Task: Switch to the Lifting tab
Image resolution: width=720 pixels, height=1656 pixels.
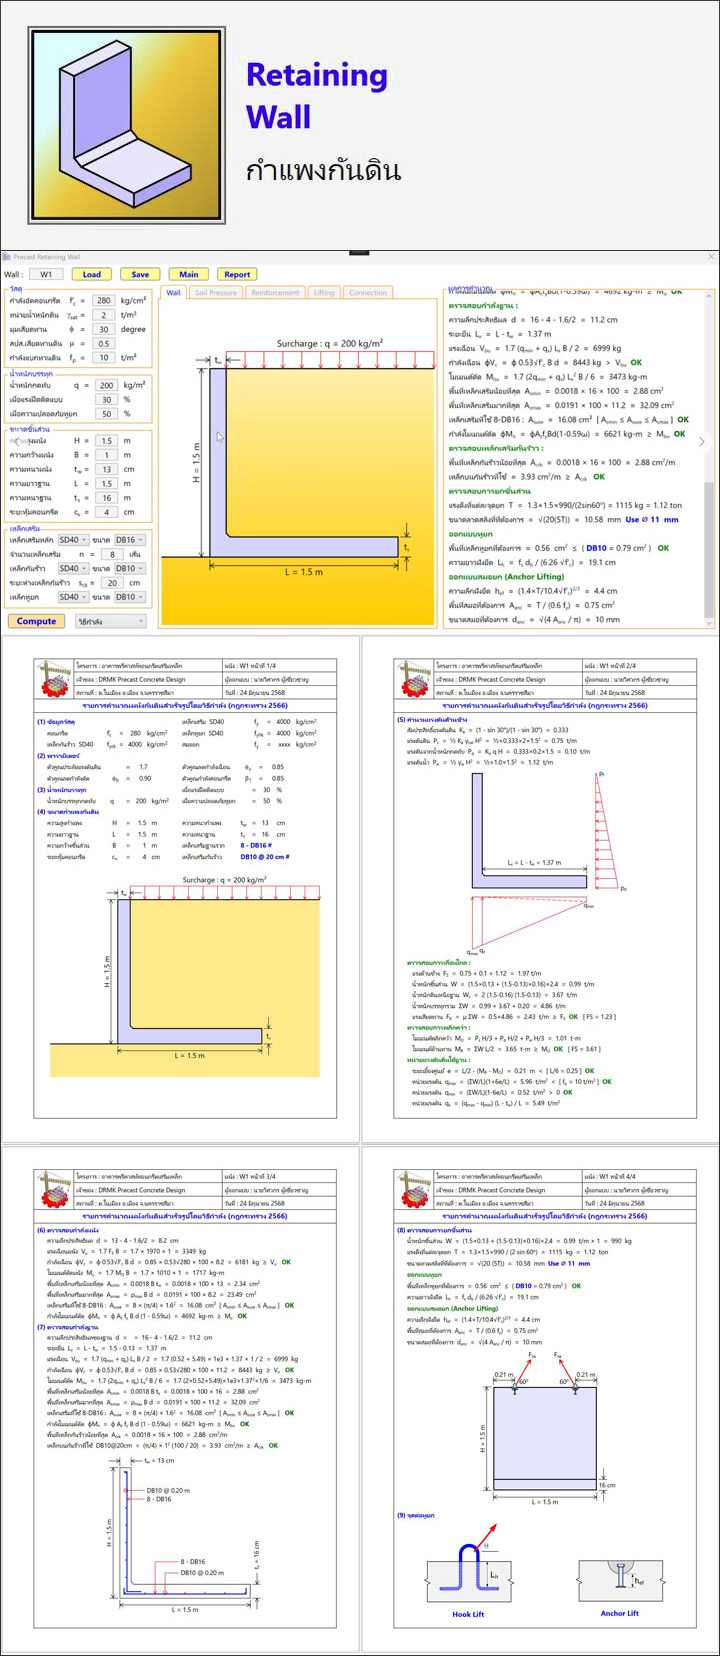Action: [x=324, y=293]
